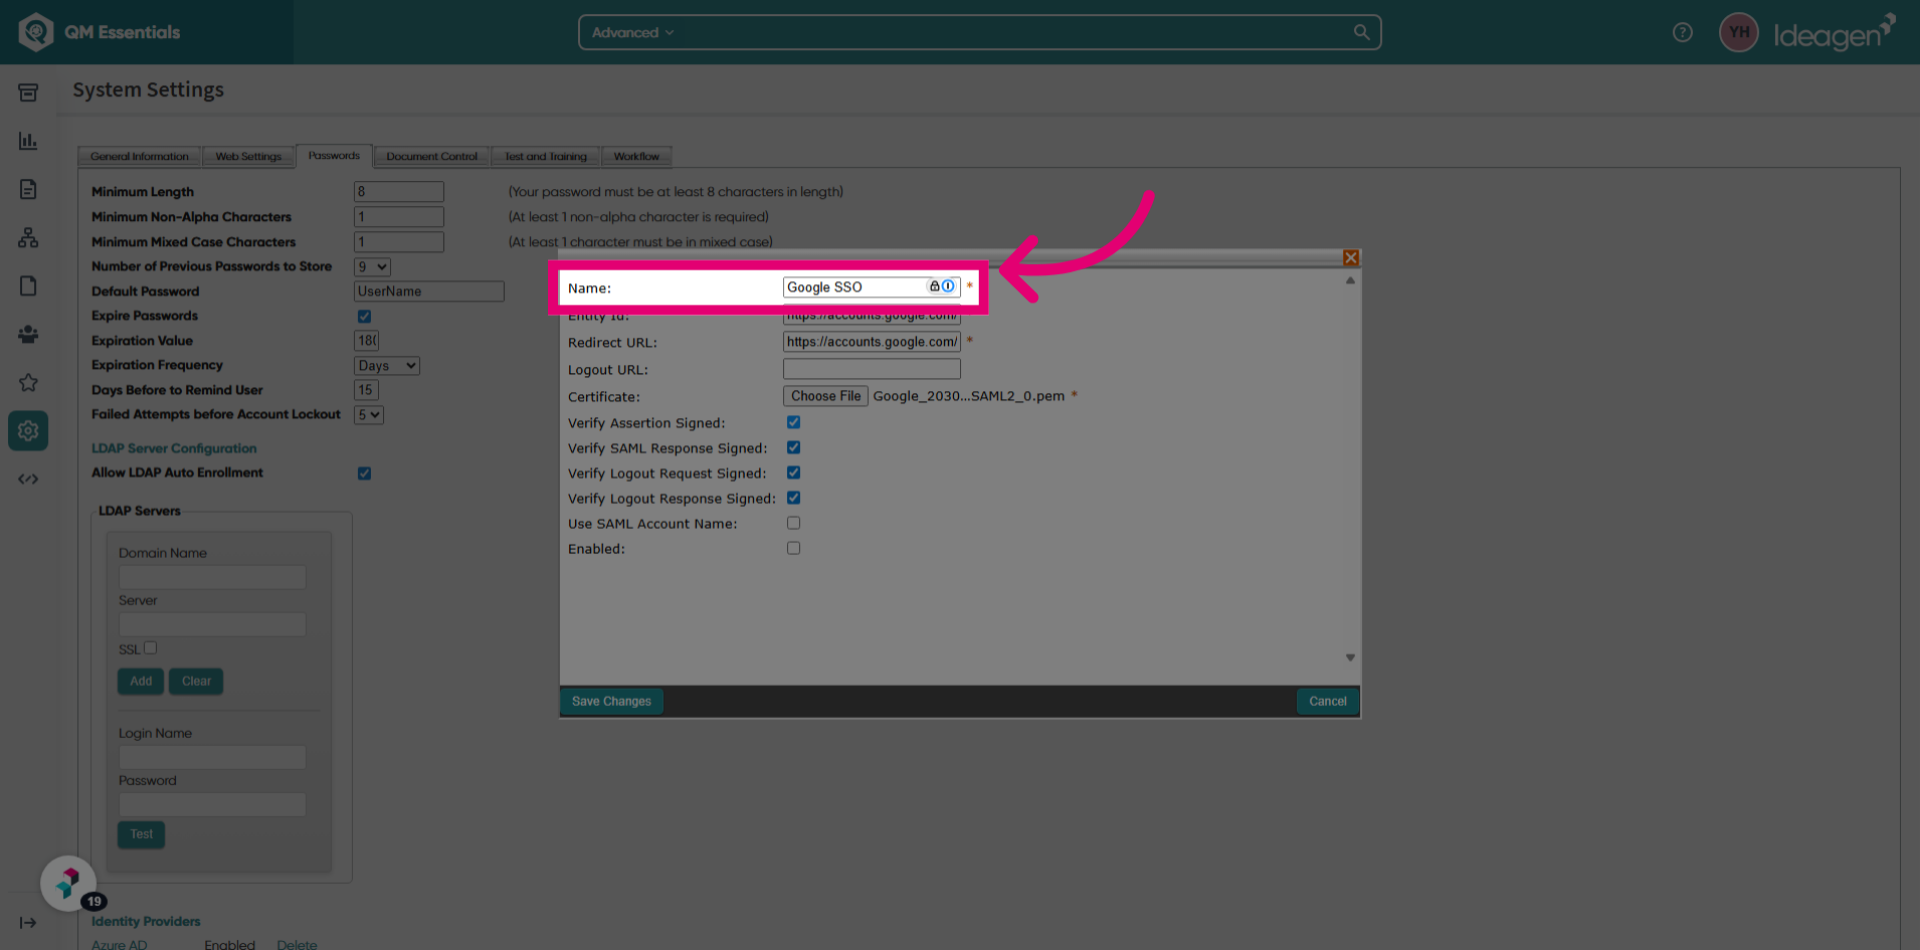Toggle Verify Logout Request Signed checkbox

794,473
